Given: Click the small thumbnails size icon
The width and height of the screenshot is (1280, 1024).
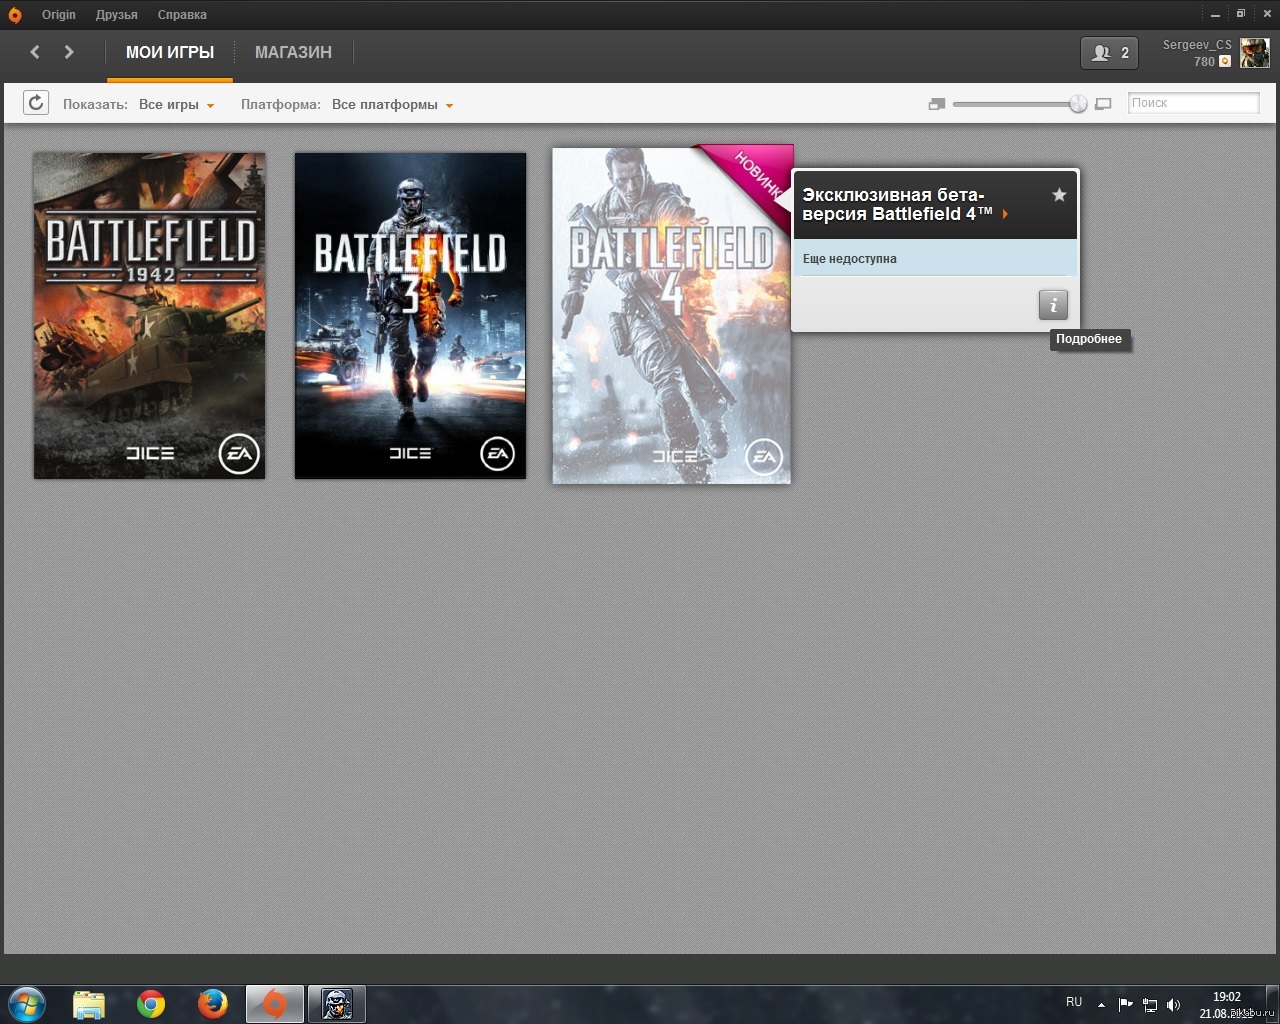Looking at the screenshot, I should pyautogui.click(x=937, y=104).
